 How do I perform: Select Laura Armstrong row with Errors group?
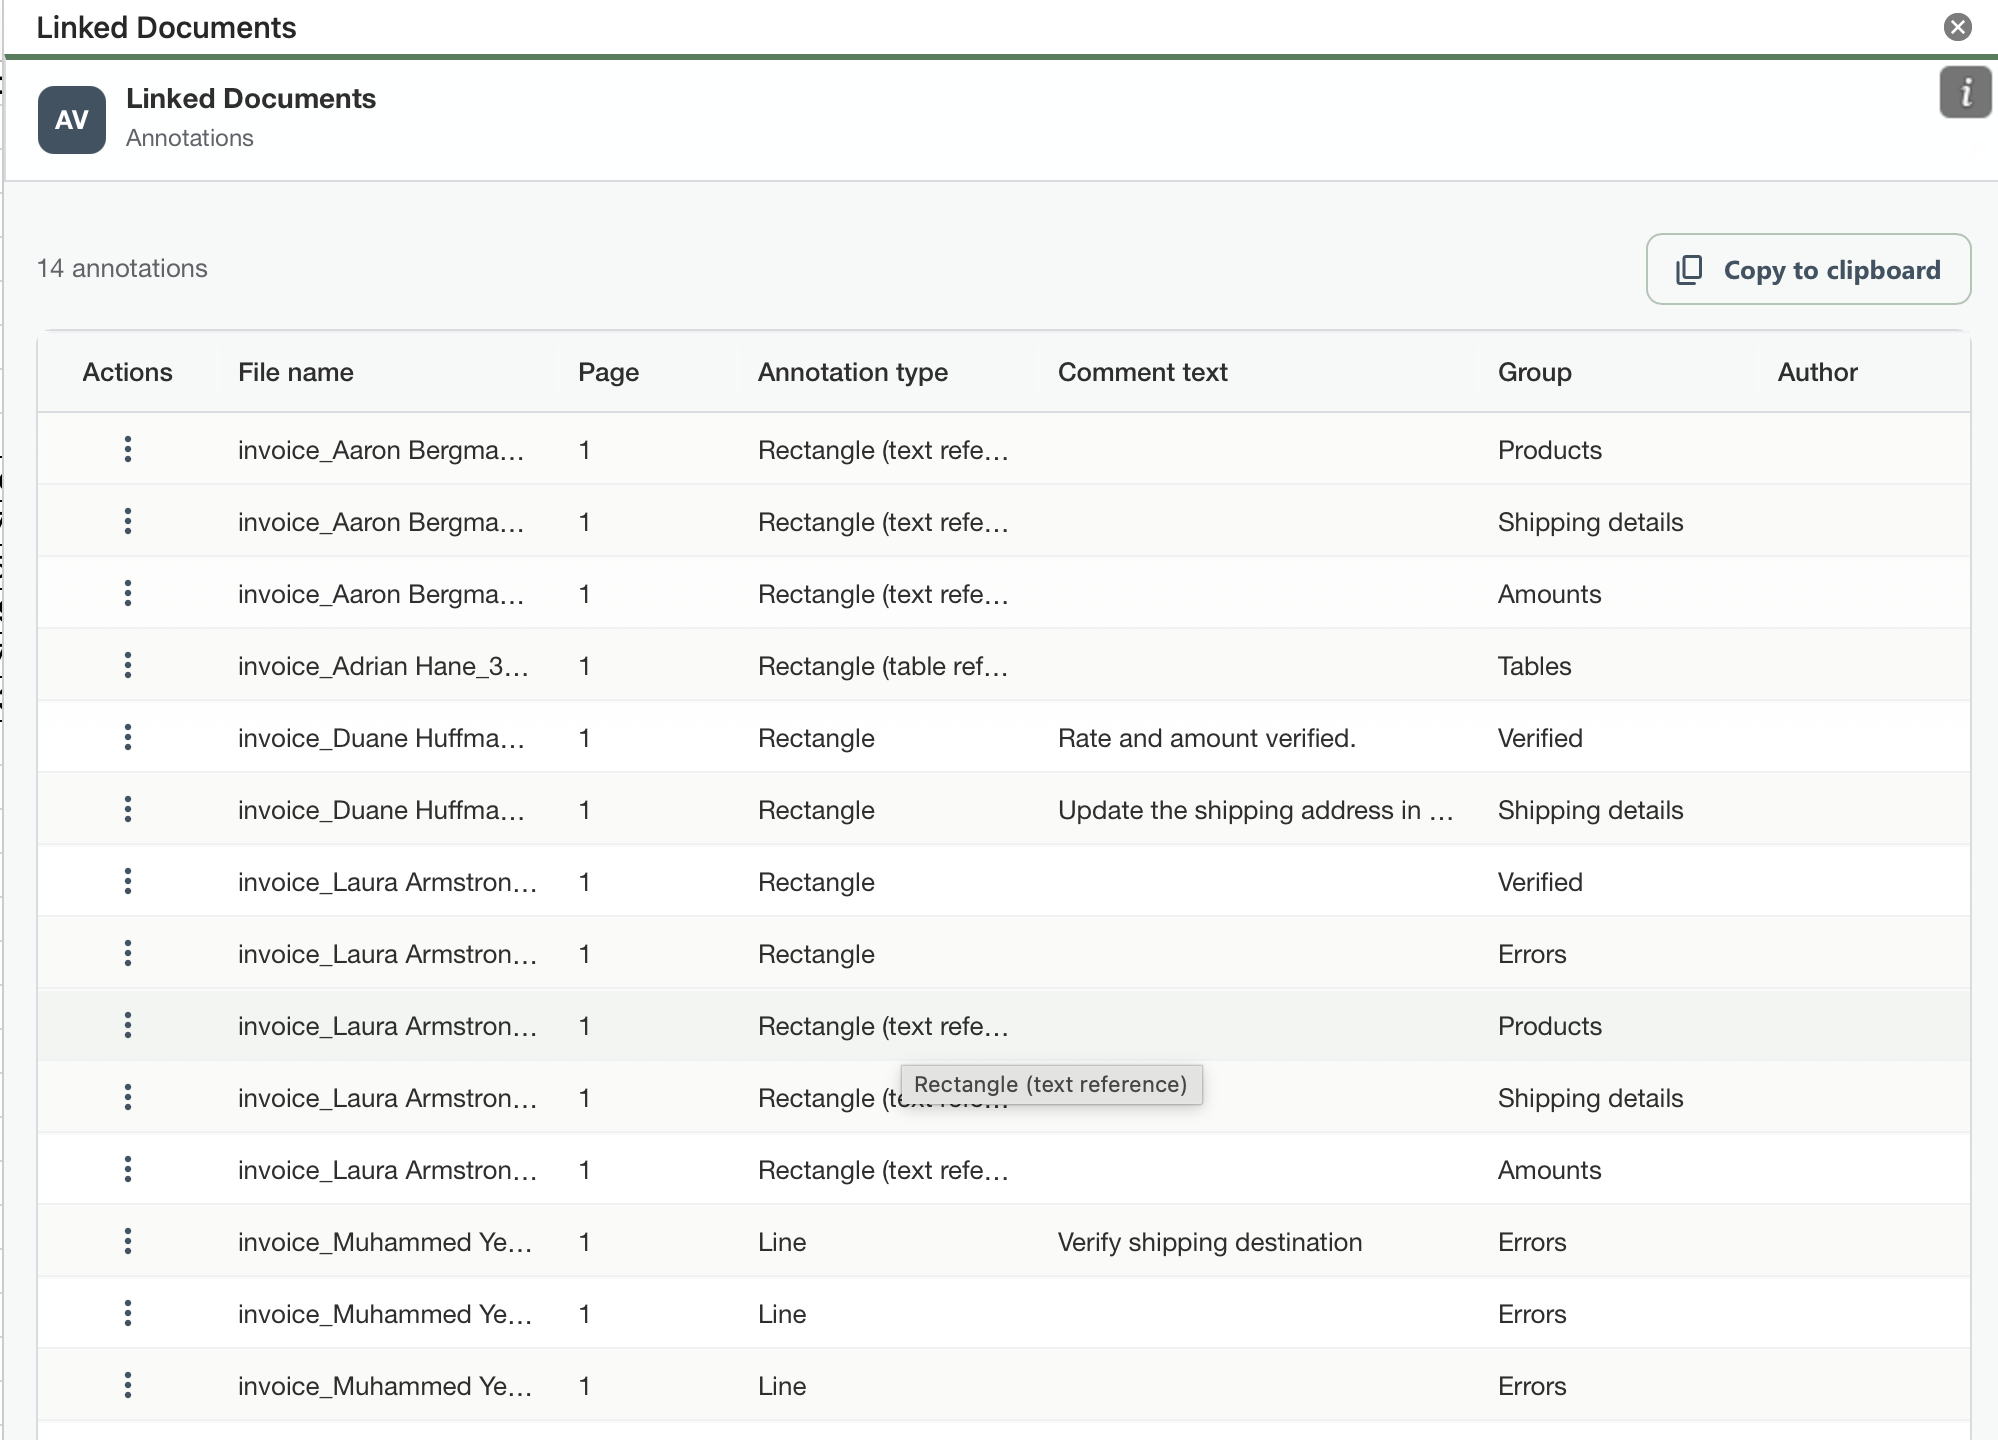[1004, 953]
